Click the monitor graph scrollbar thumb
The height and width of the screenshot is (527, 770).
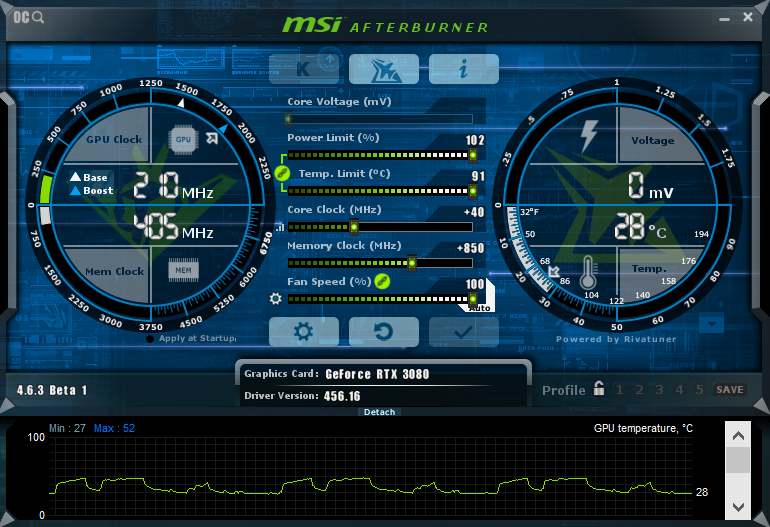(738, 460)
